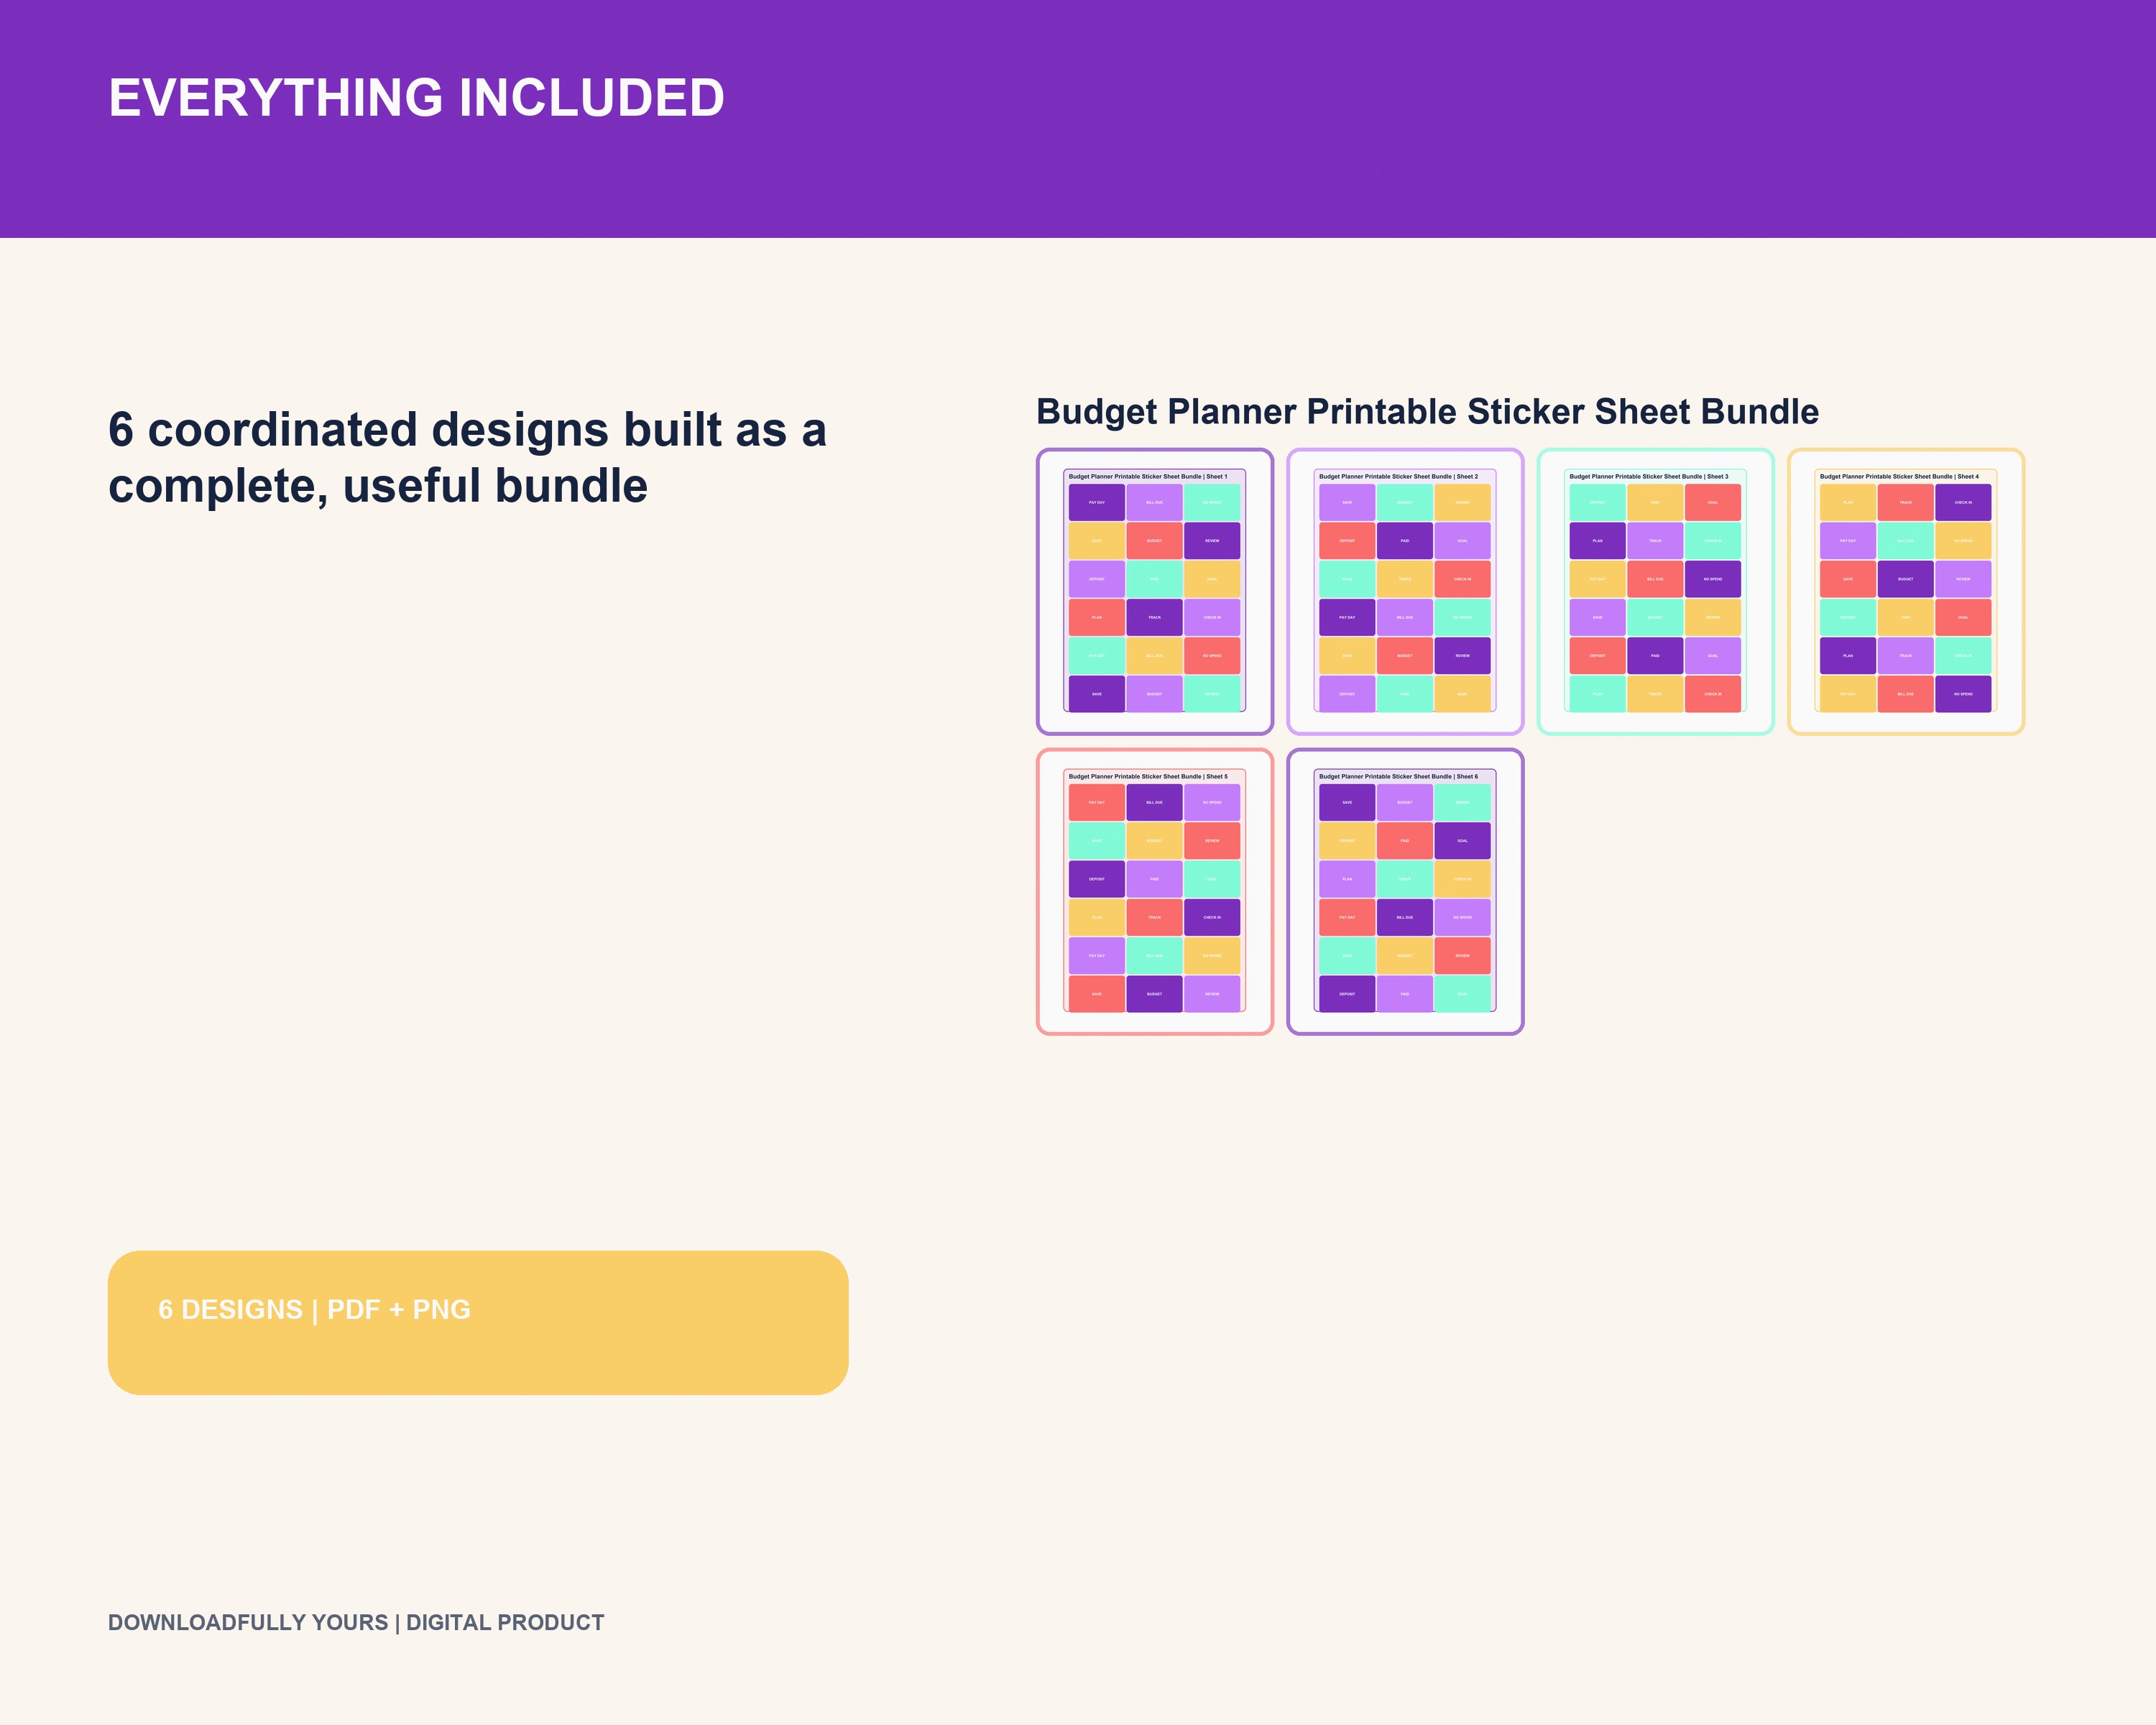This screenshot has height=1725, width=2156.
Task: Click the dark purple PAID sticker on Sheet 2
Action: 1405,540
